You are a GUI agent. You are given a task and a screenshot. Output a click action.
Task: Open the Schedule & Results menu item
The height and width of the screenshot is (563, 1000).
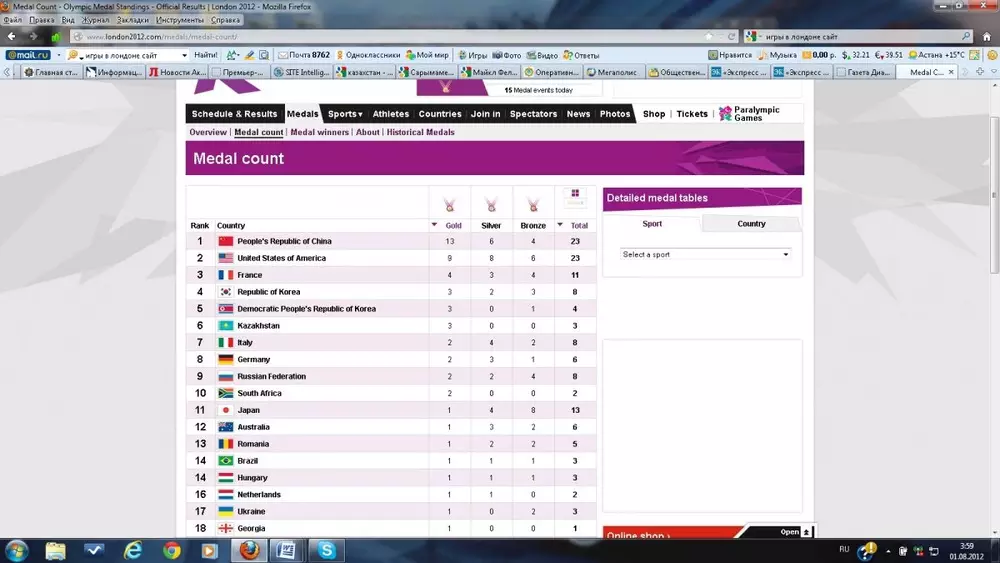[234, 114]
